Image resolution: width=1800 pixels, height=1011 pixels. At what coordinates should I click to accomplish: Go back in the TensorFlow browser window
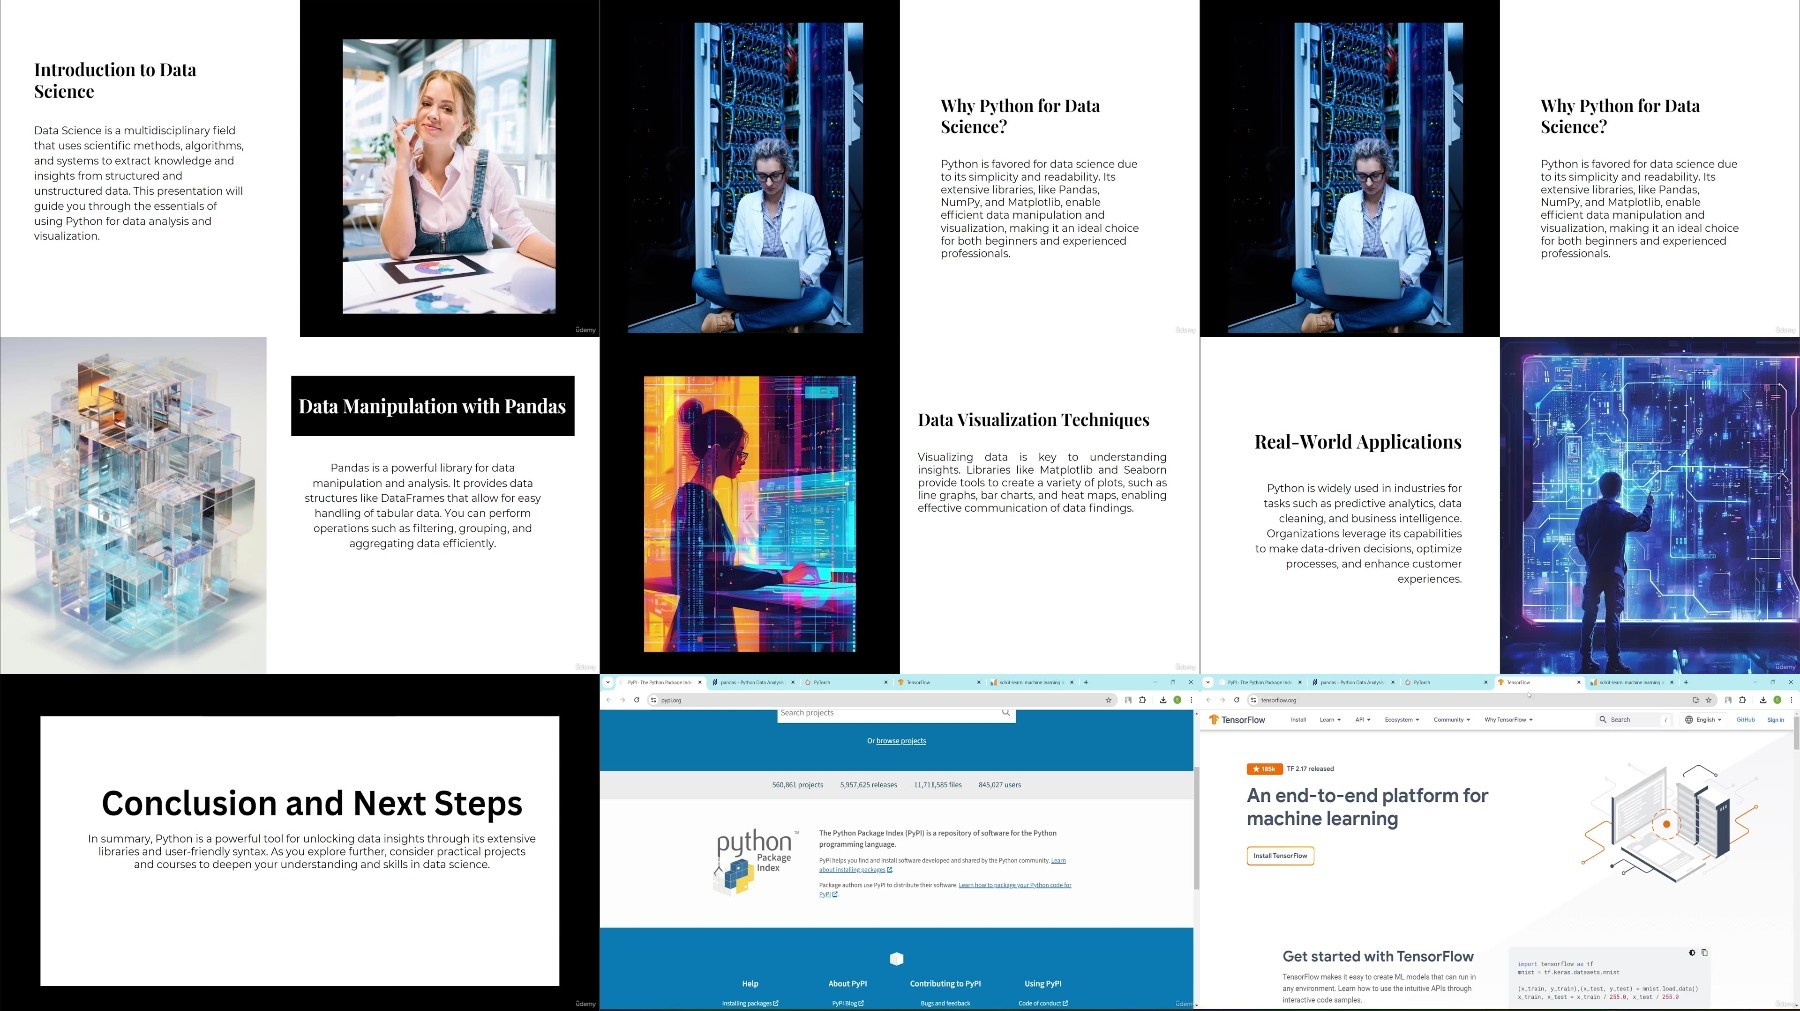click(1208, 700)
